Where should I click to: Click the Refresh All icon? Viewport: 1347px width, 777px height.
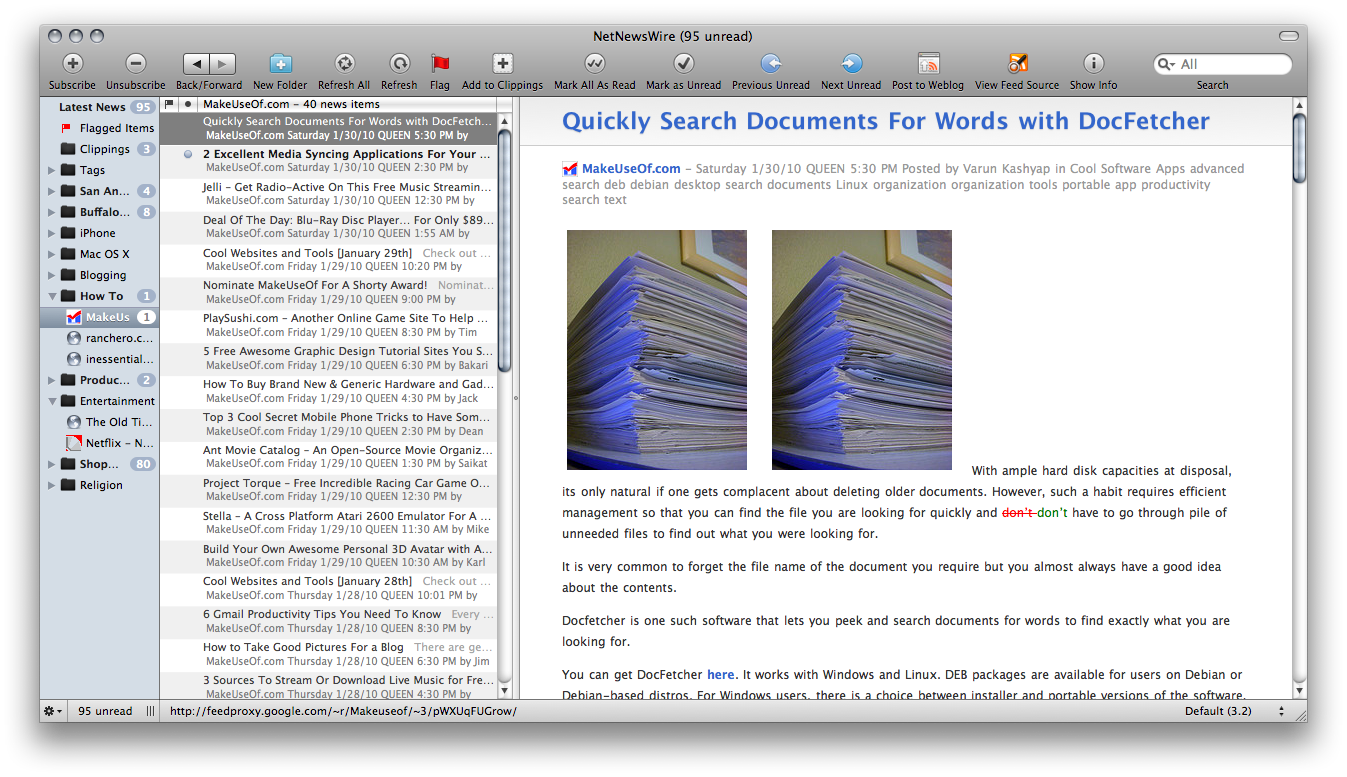(344, 64)
